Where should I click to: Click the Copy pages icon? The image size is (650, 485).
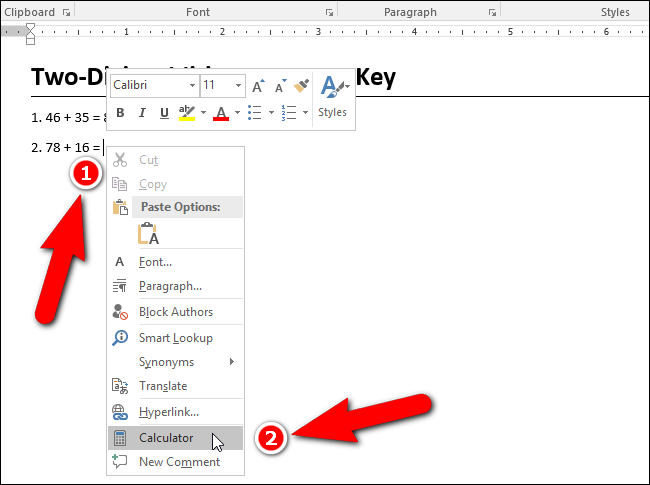tap(120, 184)
